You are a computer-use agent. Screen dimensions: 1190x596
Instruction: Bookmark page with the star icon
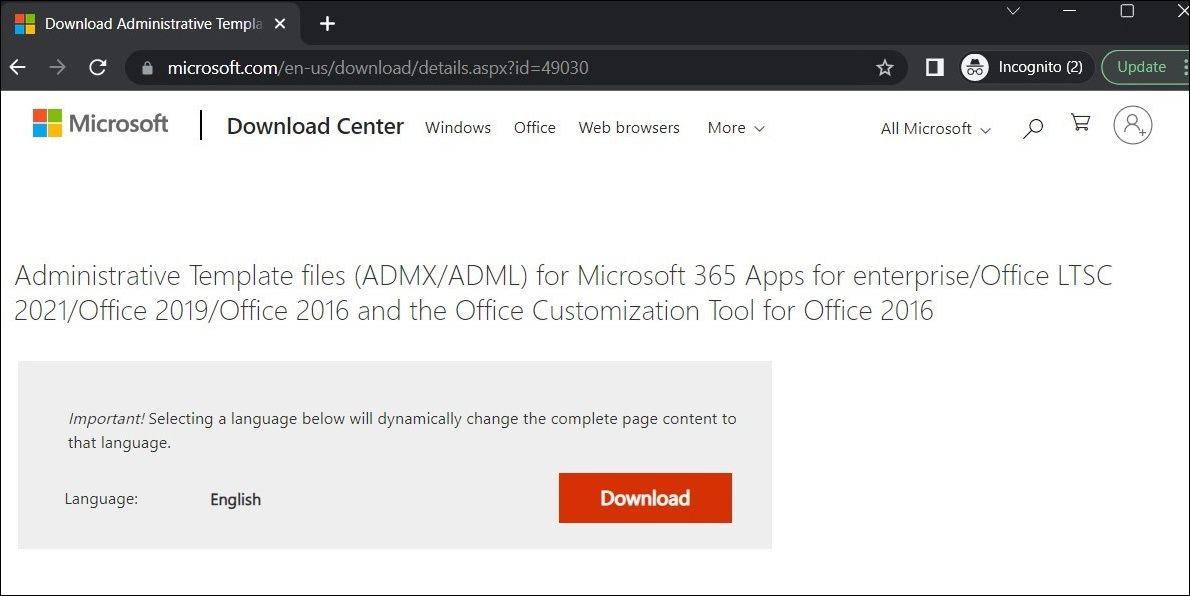point(885,68)
